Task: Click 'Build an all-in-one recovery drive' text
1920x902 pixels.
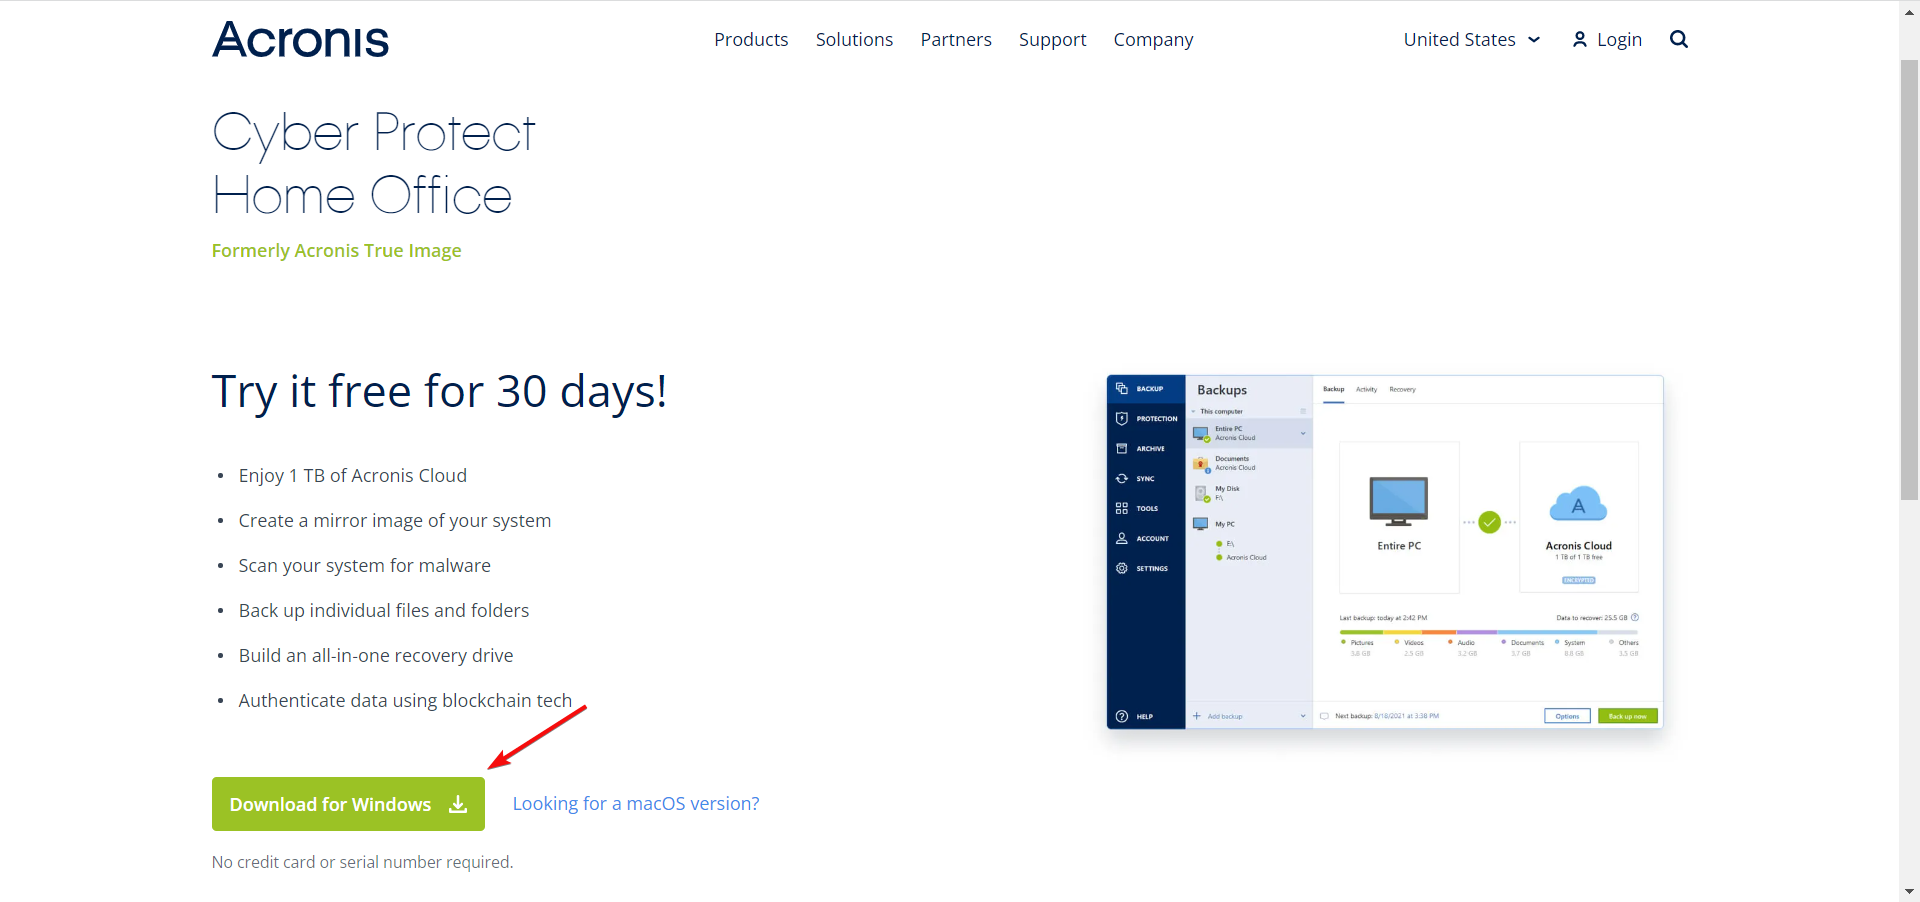Action: pos(375,656)
